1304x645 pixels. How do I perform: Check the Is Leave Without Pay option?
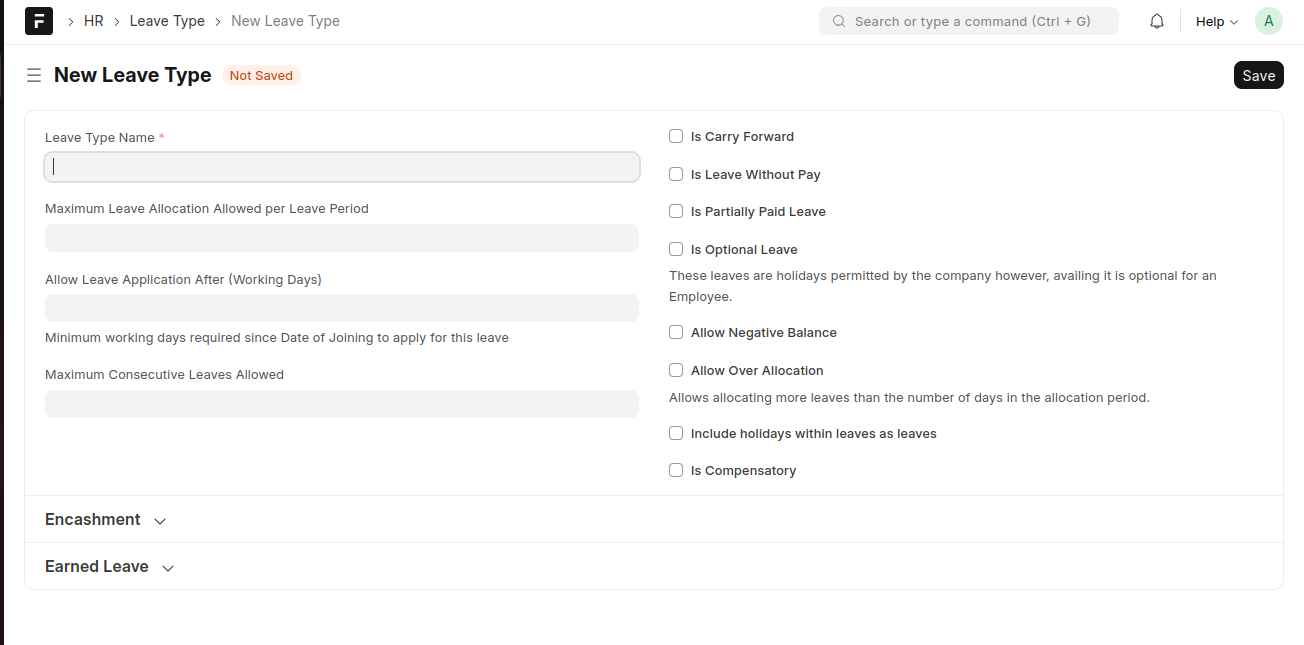point(676,174)
